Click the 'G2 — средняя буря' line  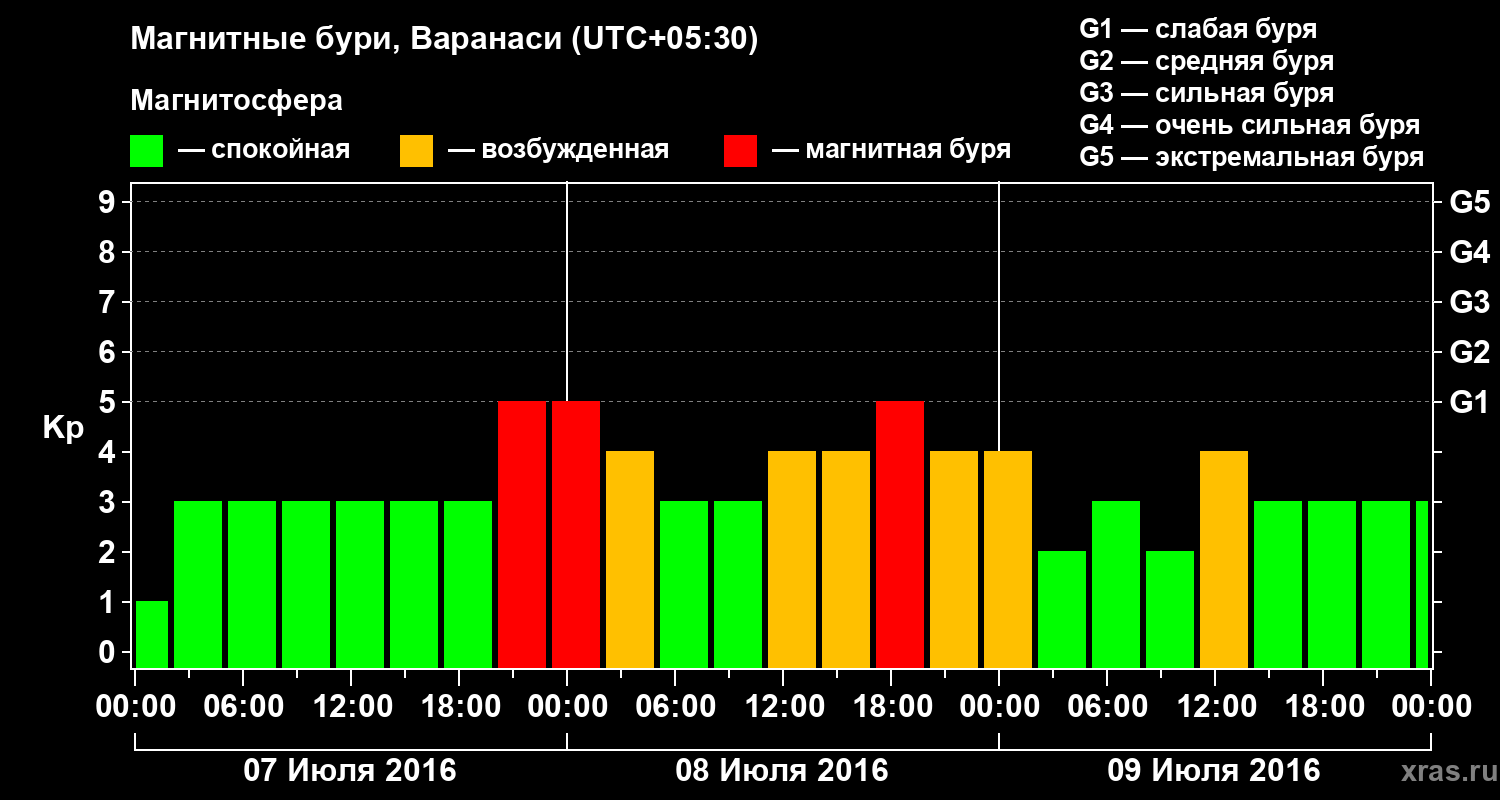point(1207,61)
